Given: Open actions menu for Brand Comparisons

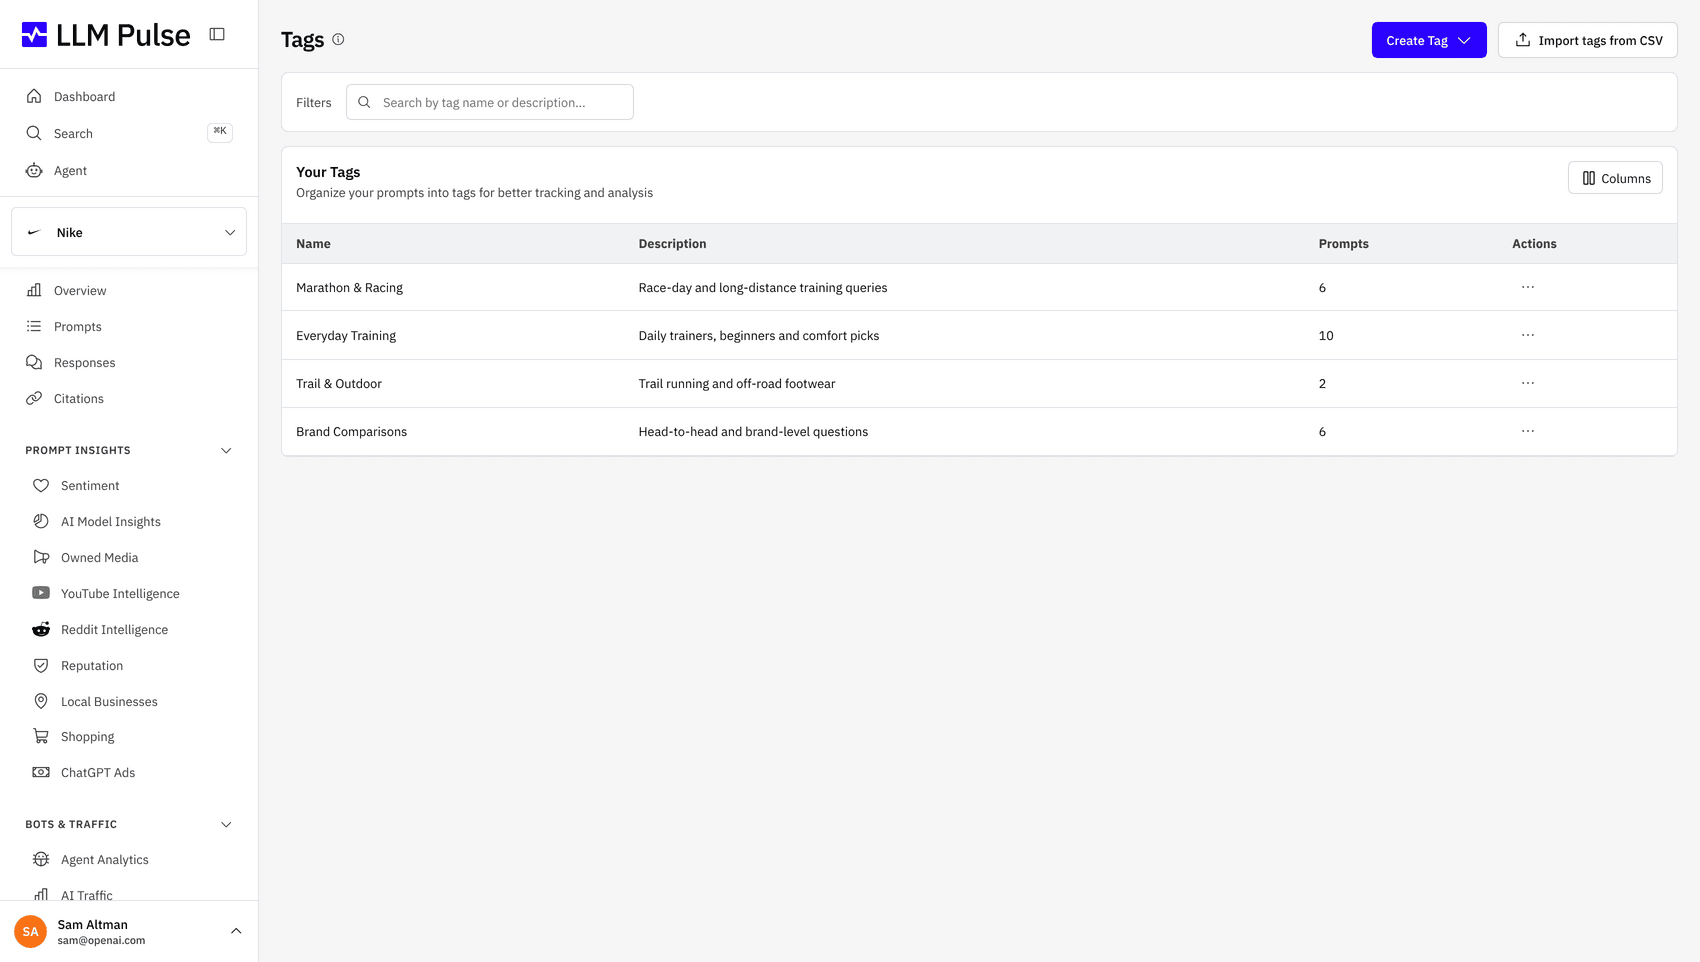Looking at the screenshot, I should (x=1528, y=431).
